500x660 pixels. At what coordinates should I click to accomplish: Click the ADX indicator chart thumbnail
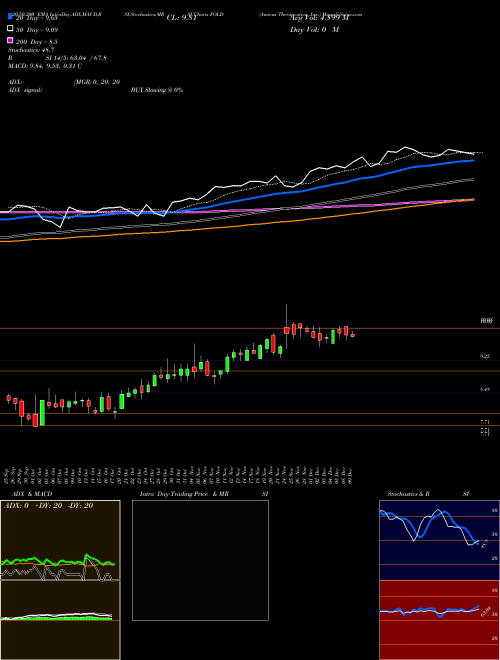[x=60, y=540]
